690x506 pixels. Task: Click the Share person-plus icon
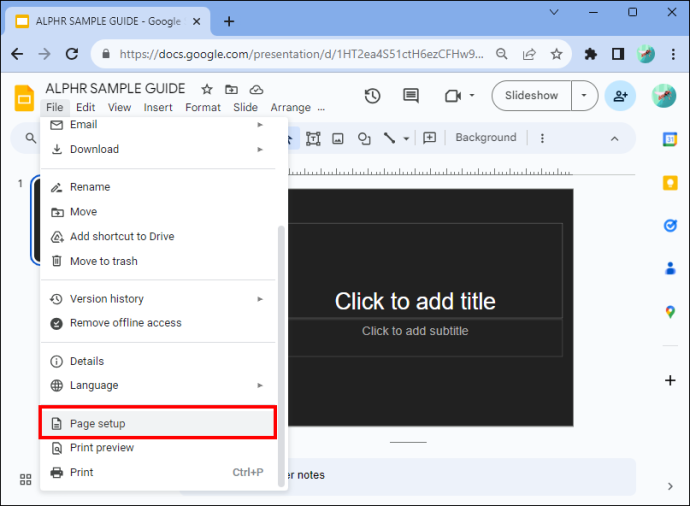pos(620,95)
